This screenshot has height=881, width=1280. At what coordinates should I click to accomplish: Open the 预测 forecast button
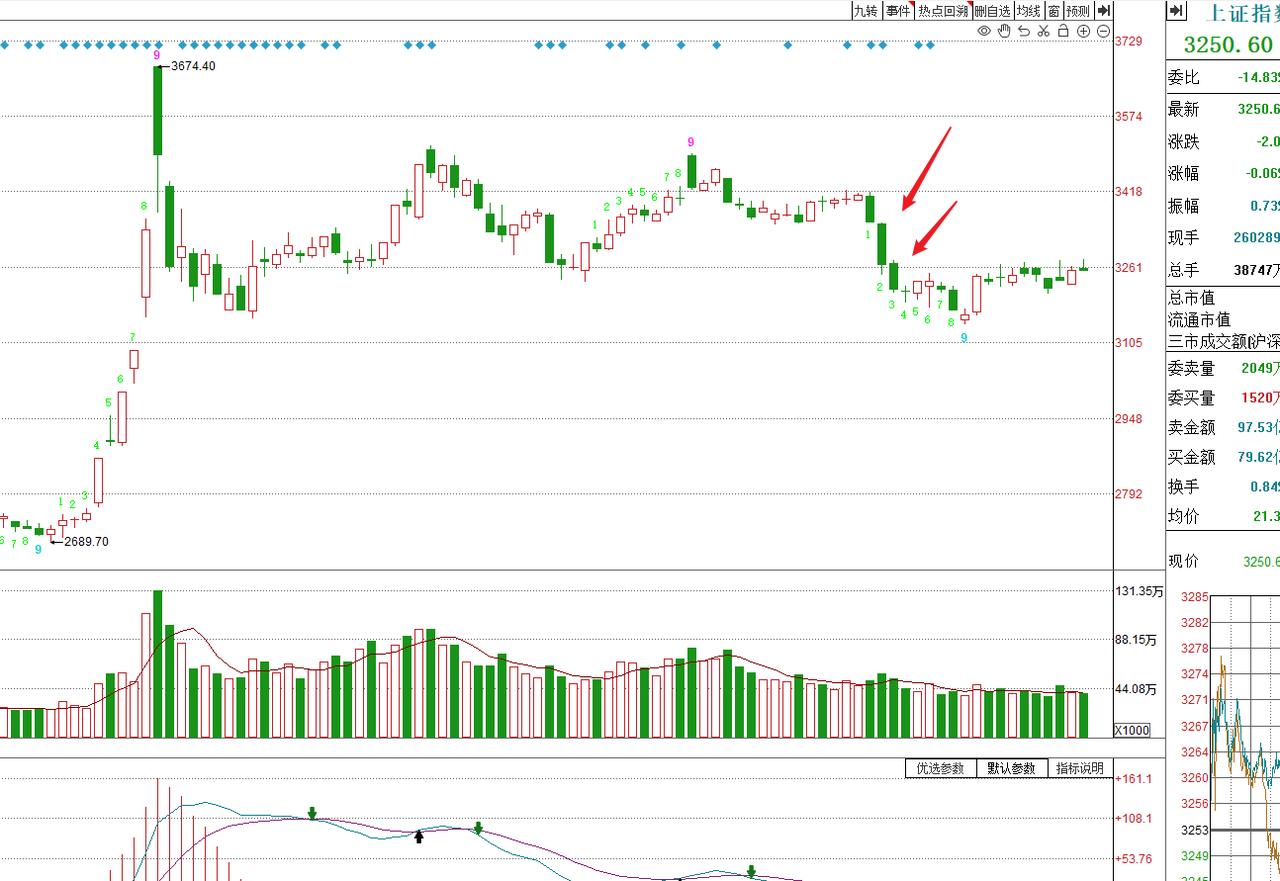pyautogui.click(x=1078, y=11)
